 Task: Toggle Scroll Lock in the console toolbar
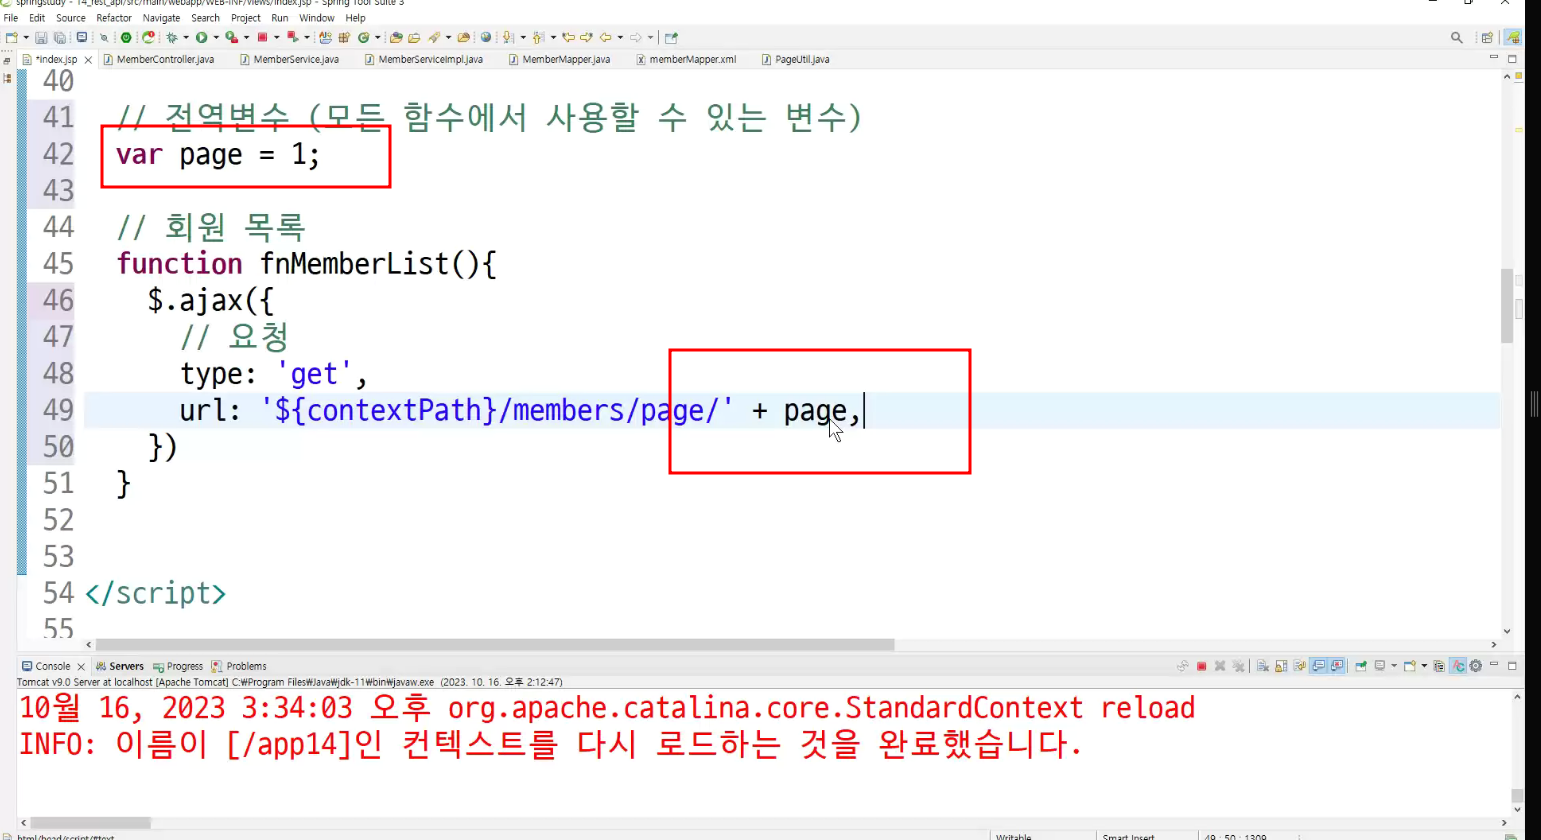(x=1281, y=666)
